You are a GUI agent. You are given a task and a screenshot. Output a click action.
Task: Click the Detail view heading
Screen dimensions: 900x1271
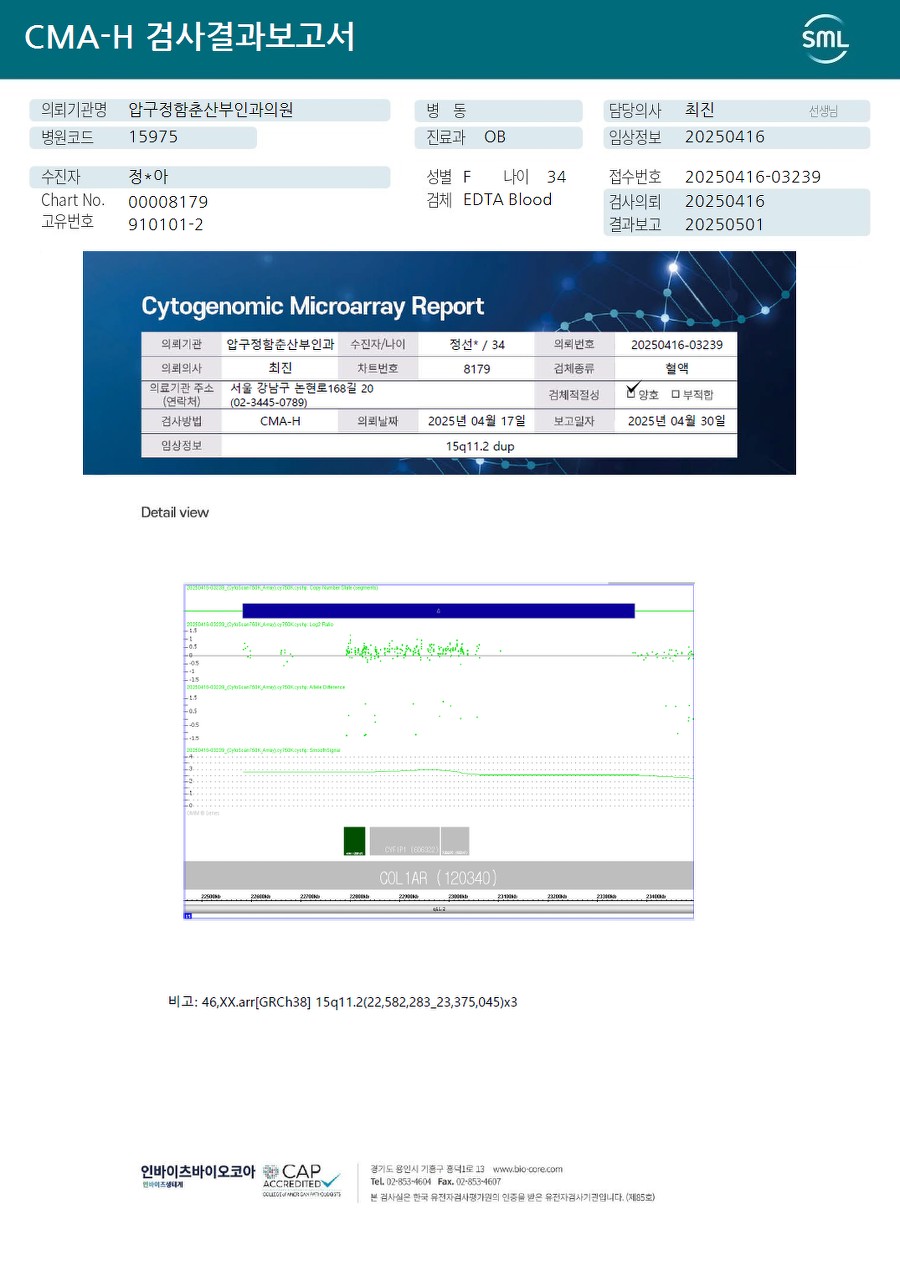[x=175, y=512]
